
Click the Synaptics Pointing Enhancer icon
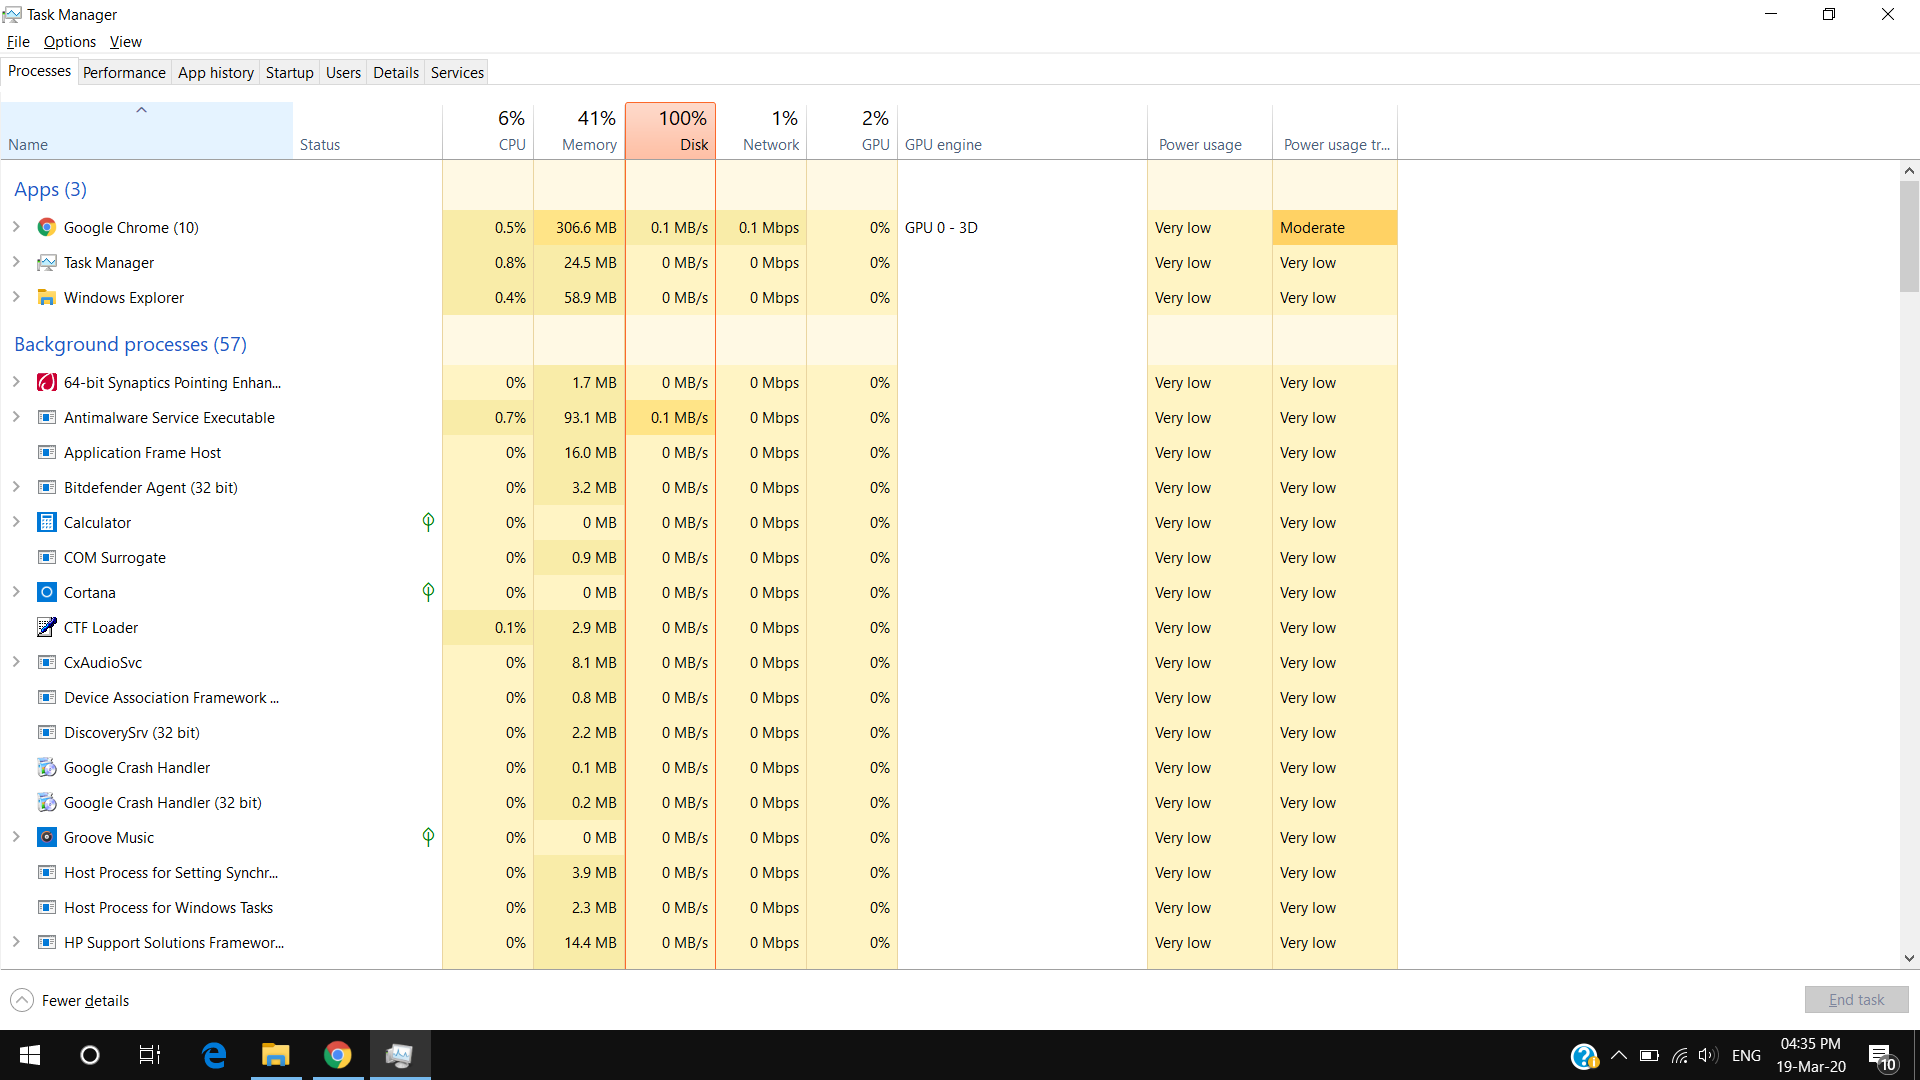pos(46,382)
